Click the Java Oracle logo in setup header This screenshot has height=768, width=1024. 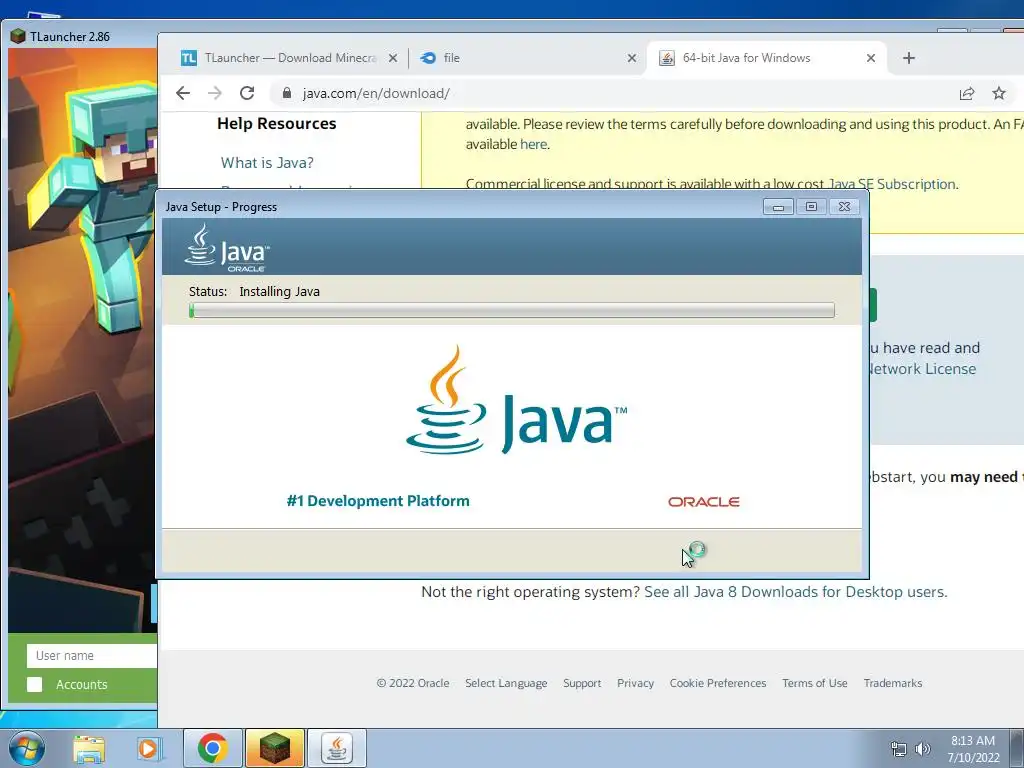pyautogui.click(x=227, y=248)
